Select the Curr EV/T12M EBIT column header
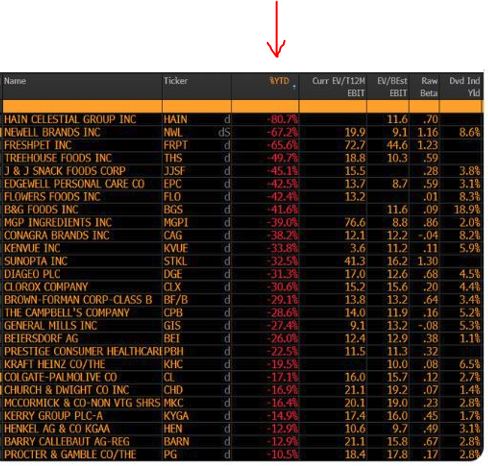Image resolution: width=488 pixels, height=466 pixels. (x=339, y=87)
